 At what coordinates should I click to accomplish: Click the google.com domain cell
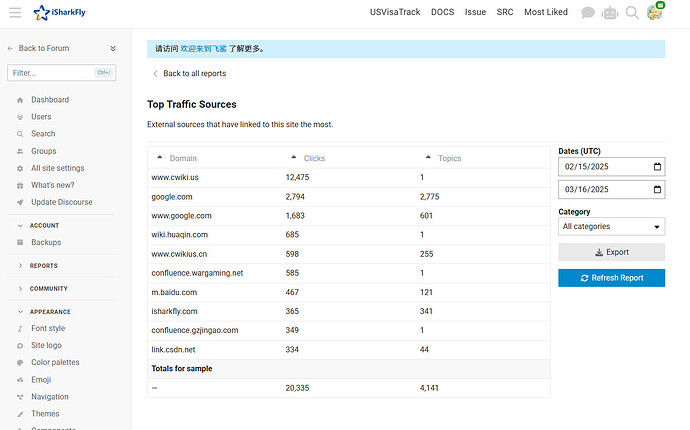(172, 197)
